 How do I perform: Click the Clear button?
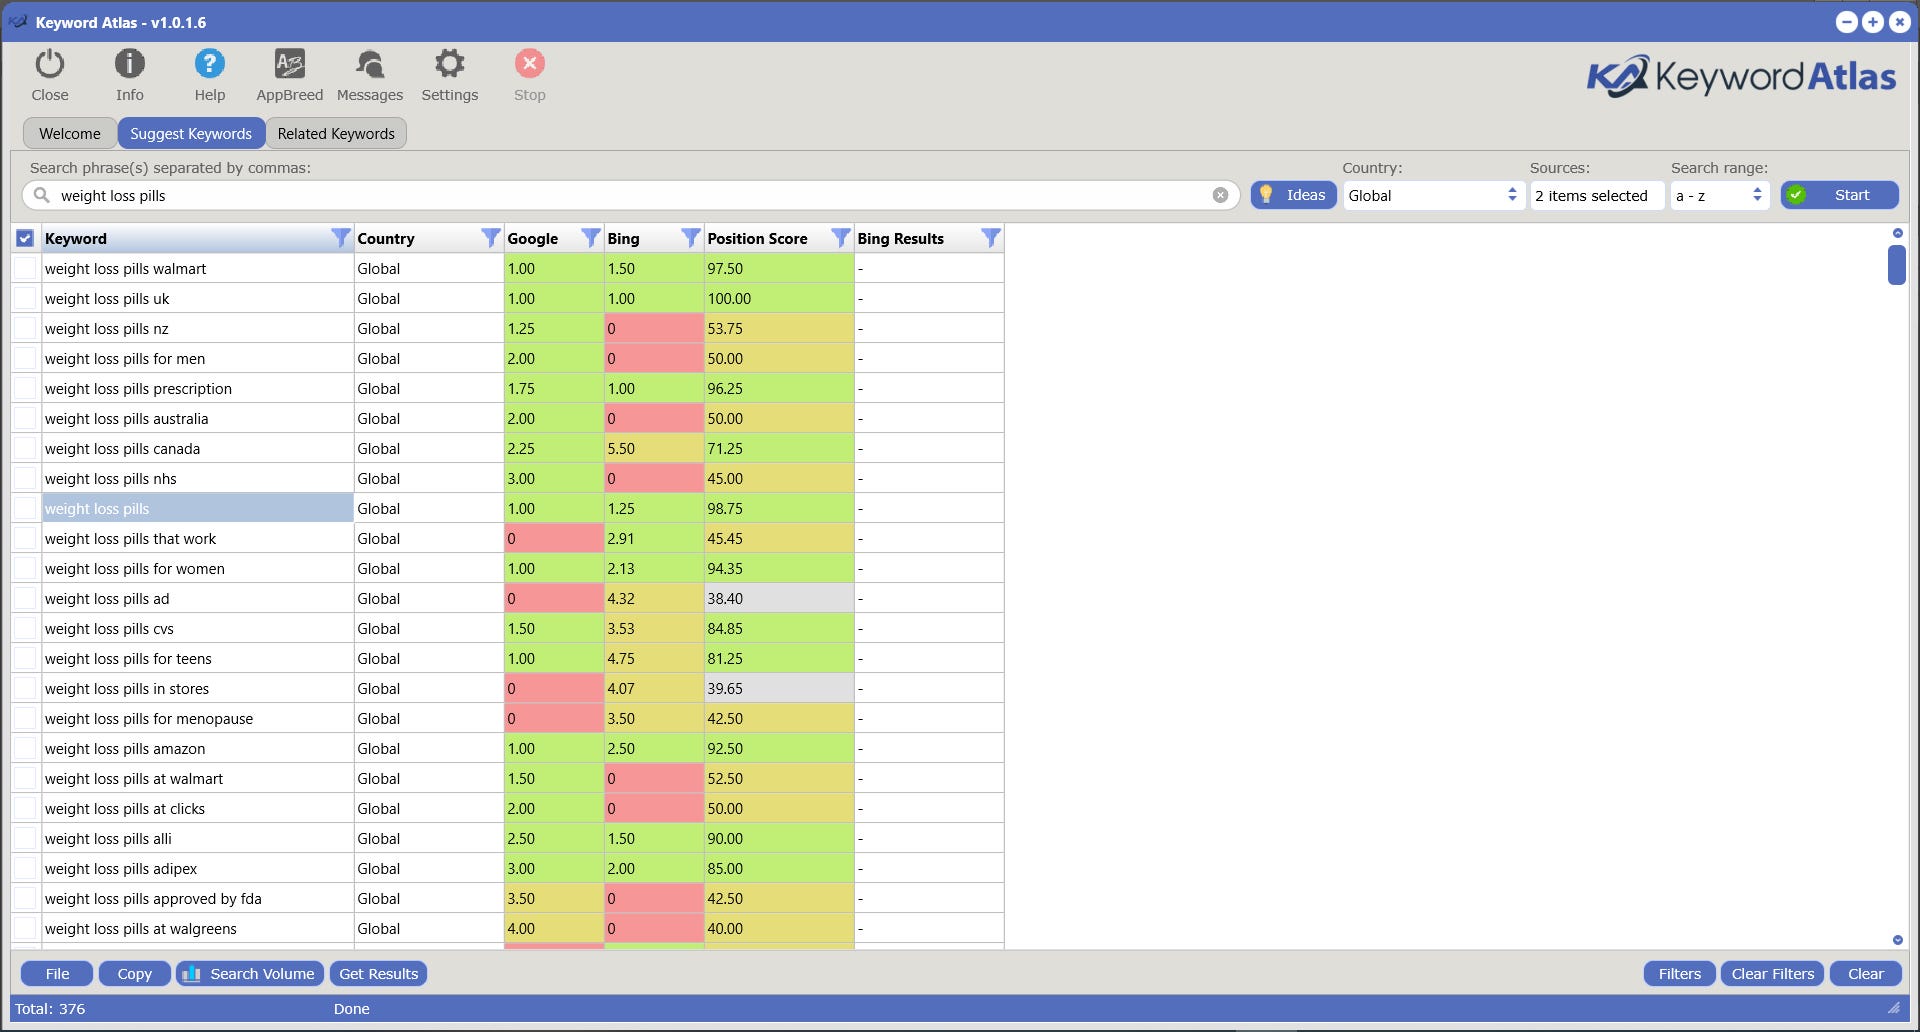pyautogui.click(x=1865, y=973)
